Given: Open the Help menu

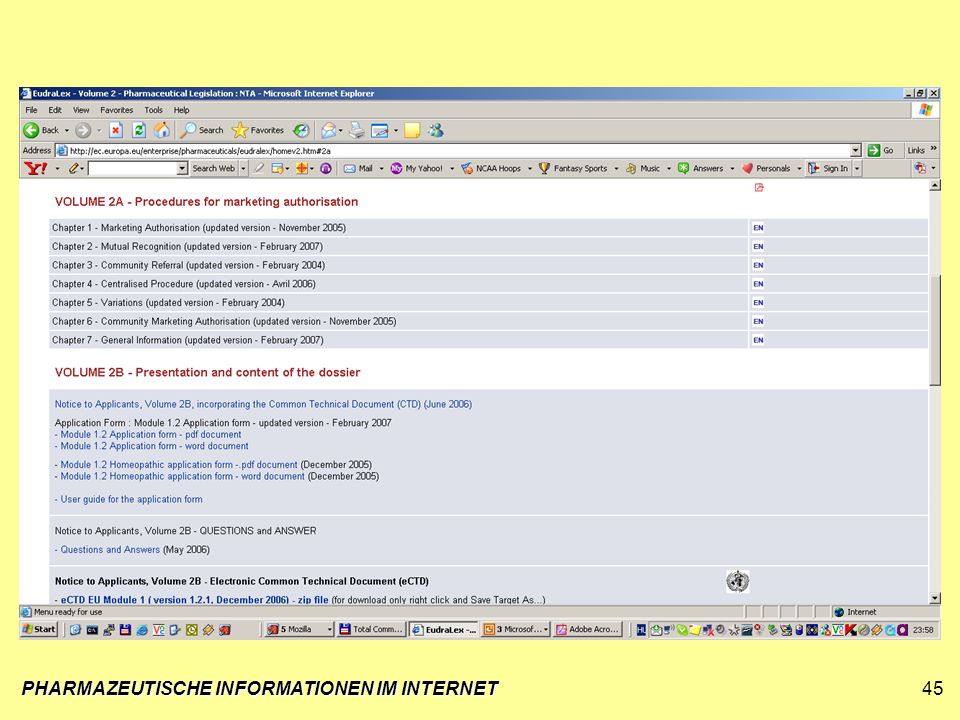Looking at the screenshot, I should click(x=181, y=110).
